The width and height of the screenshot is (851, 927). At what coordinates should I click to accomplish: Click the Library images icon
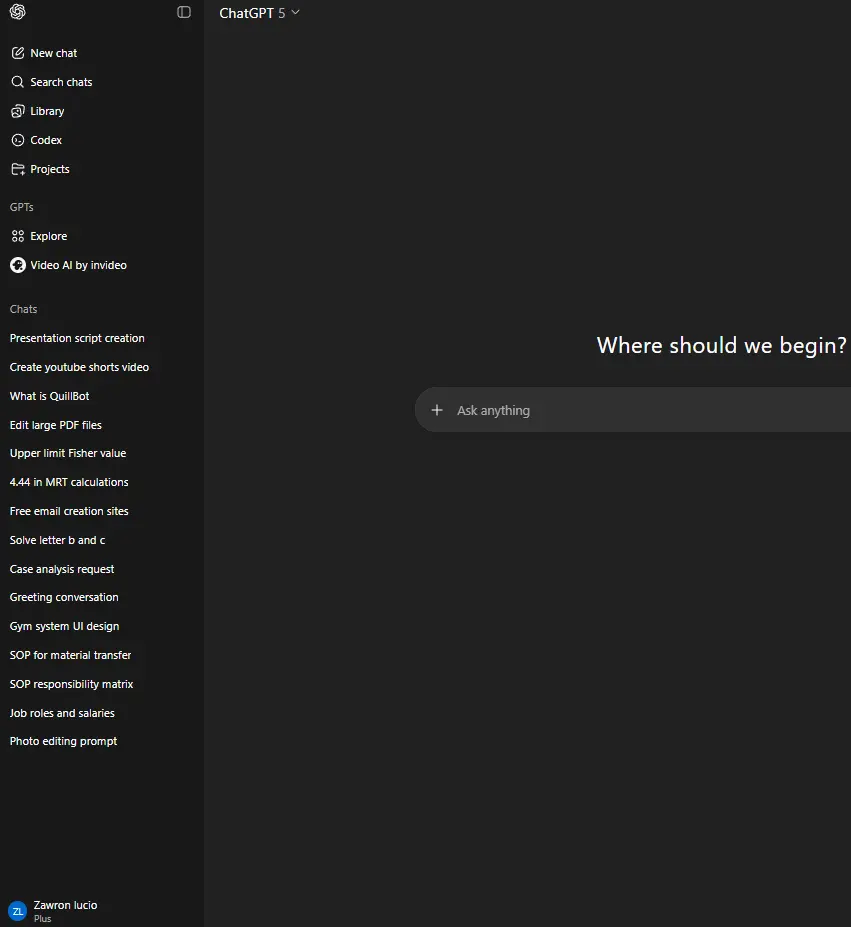pos(18,111)
